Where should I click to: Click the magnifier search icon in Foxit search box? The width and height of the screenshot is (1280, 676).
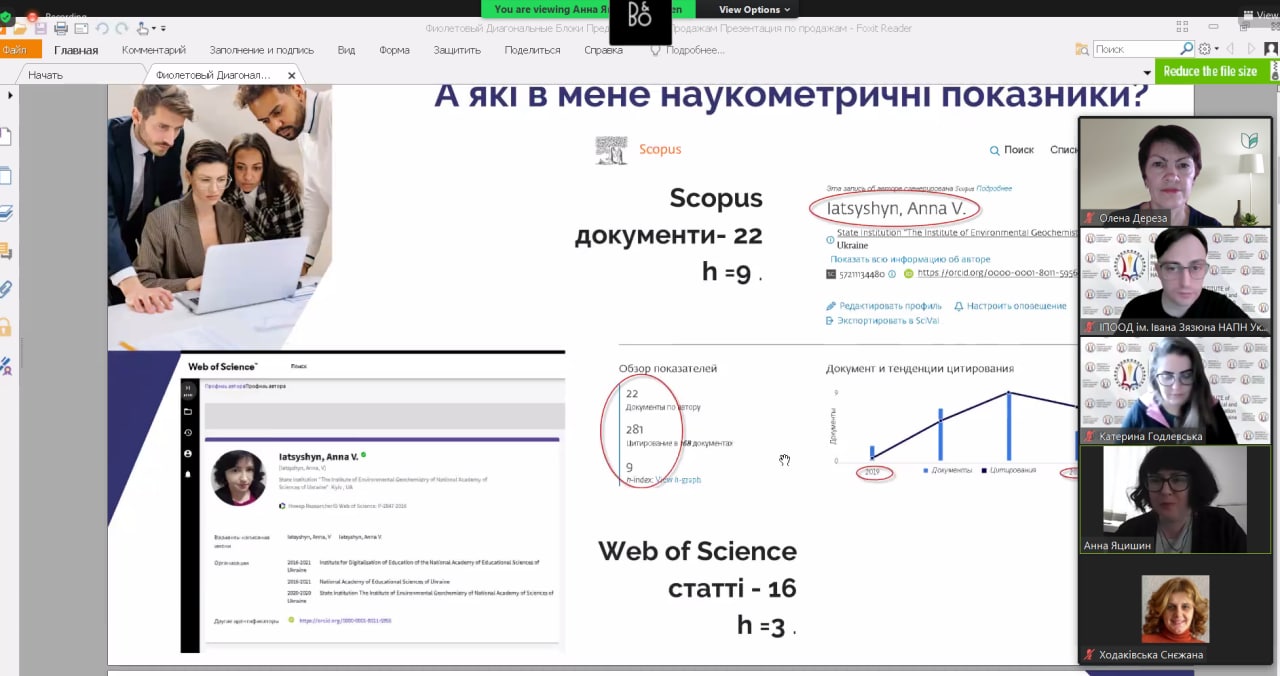pos(1187,49)
